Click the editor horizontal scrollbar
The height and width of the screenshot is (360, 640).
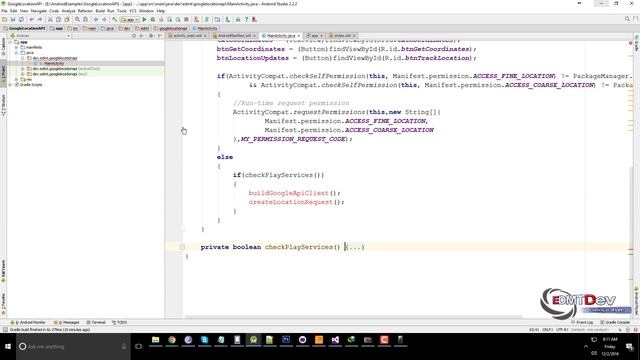(x=353, y=316)
